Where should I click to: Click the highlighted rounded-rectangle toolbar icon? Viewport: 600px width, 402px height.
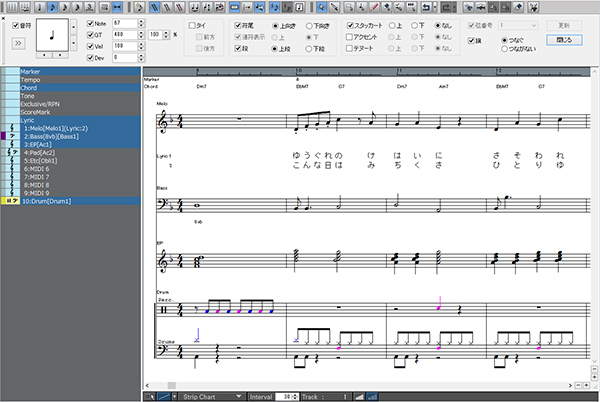tap(234, 7)
